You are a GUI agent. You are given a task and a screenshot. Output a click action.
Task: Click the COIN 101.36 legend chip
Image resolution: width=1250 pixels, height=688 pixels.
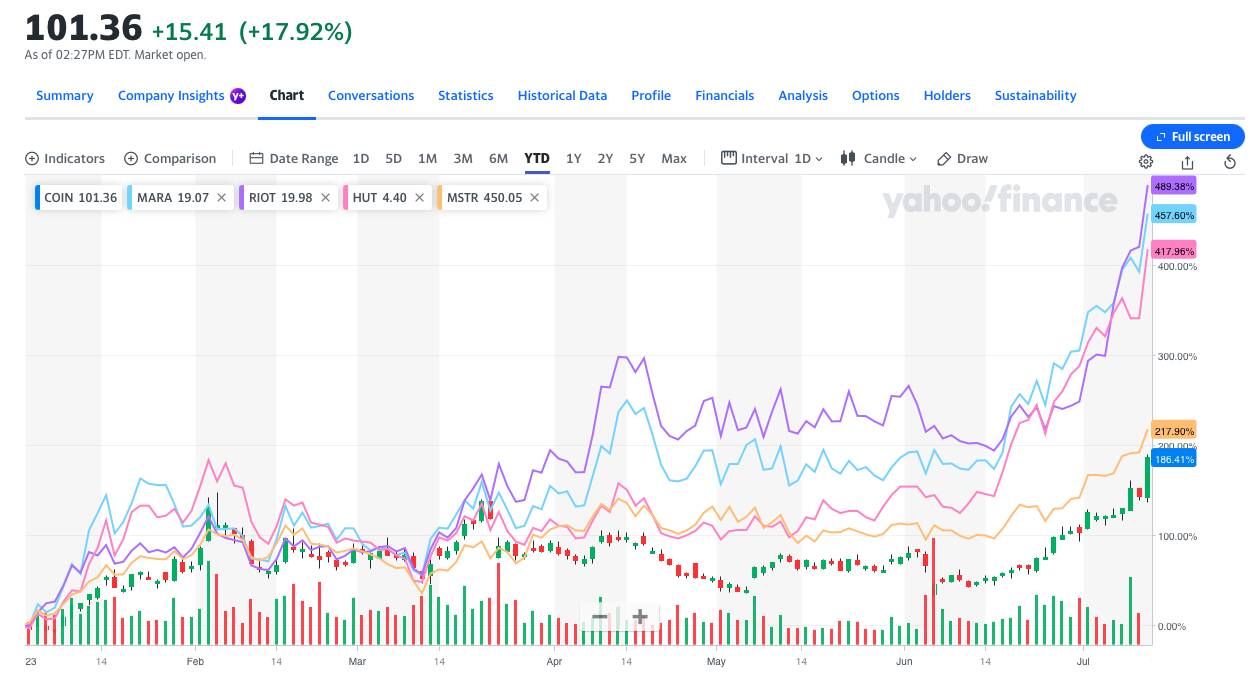(79, 198)
